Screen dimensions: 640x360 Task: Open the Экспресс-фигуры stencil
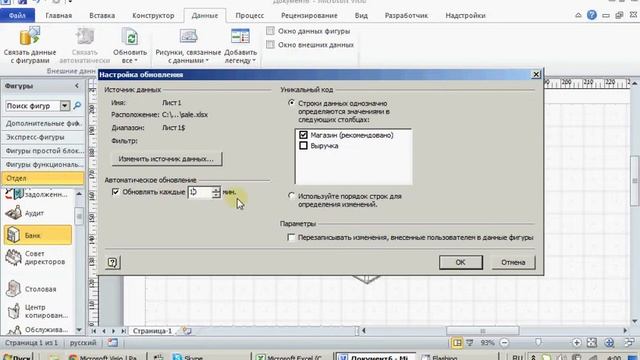pos(43,137)
